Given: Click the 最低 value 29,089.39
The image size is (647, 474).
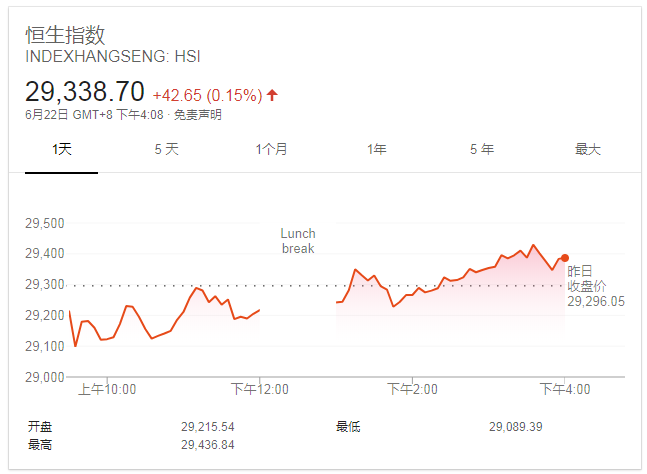Looking at the screenshot, I should (516, 427).
